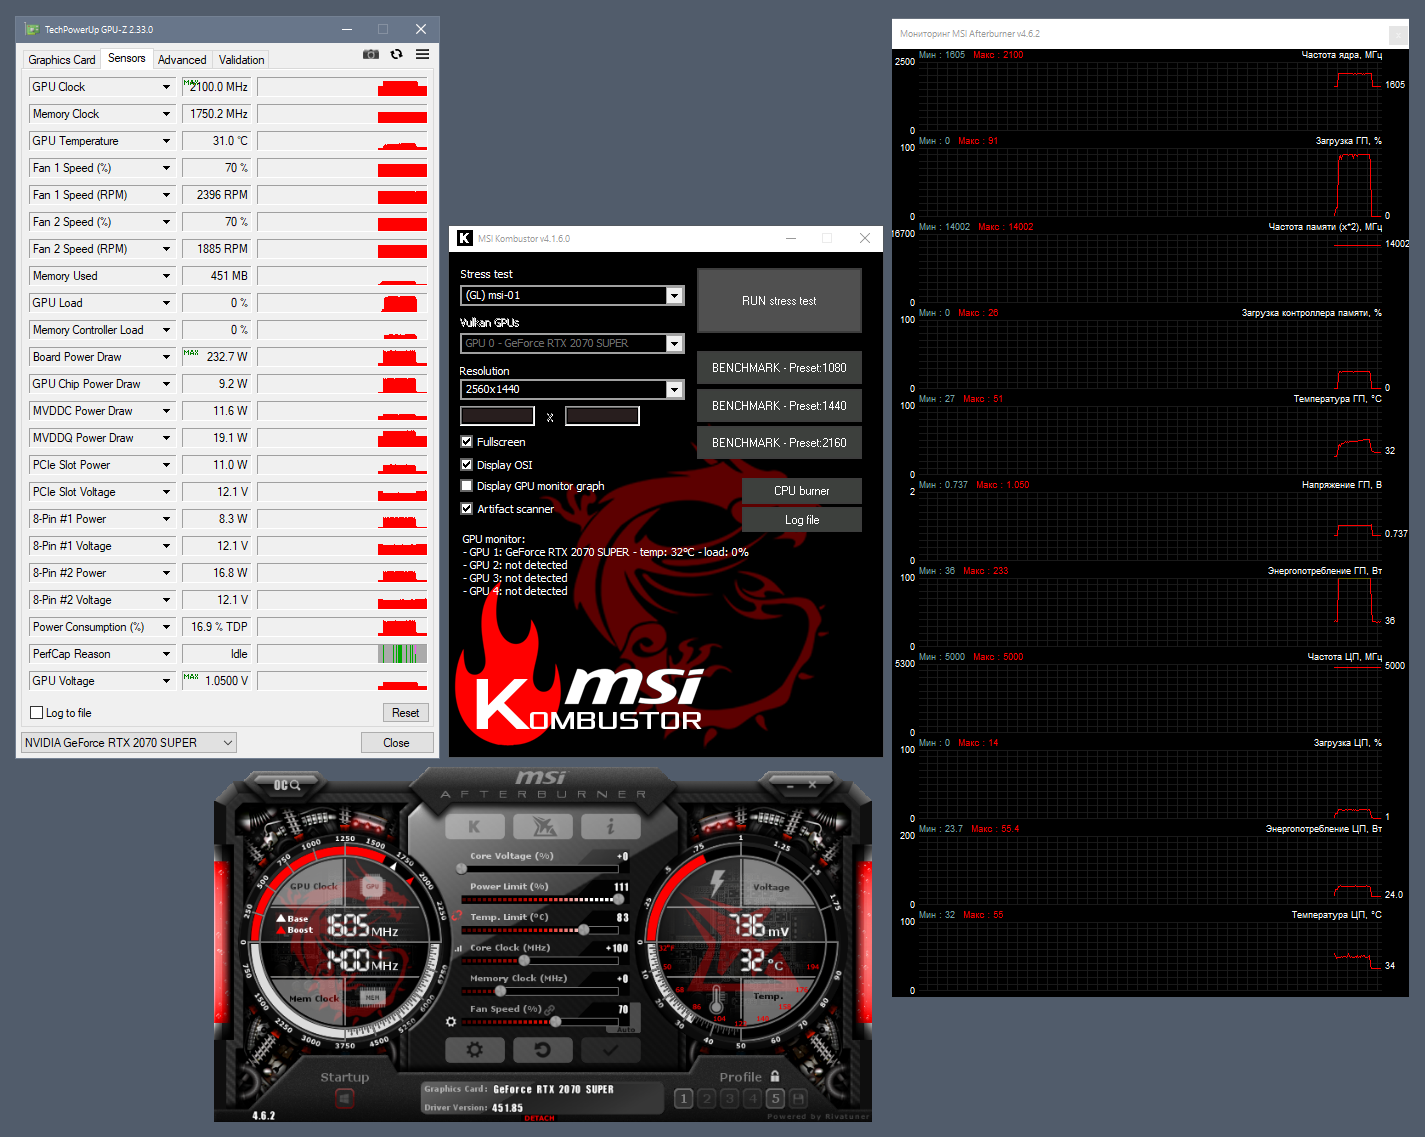Open the GPU selector dropdown in GPU-Z

(x=129, y=742)
